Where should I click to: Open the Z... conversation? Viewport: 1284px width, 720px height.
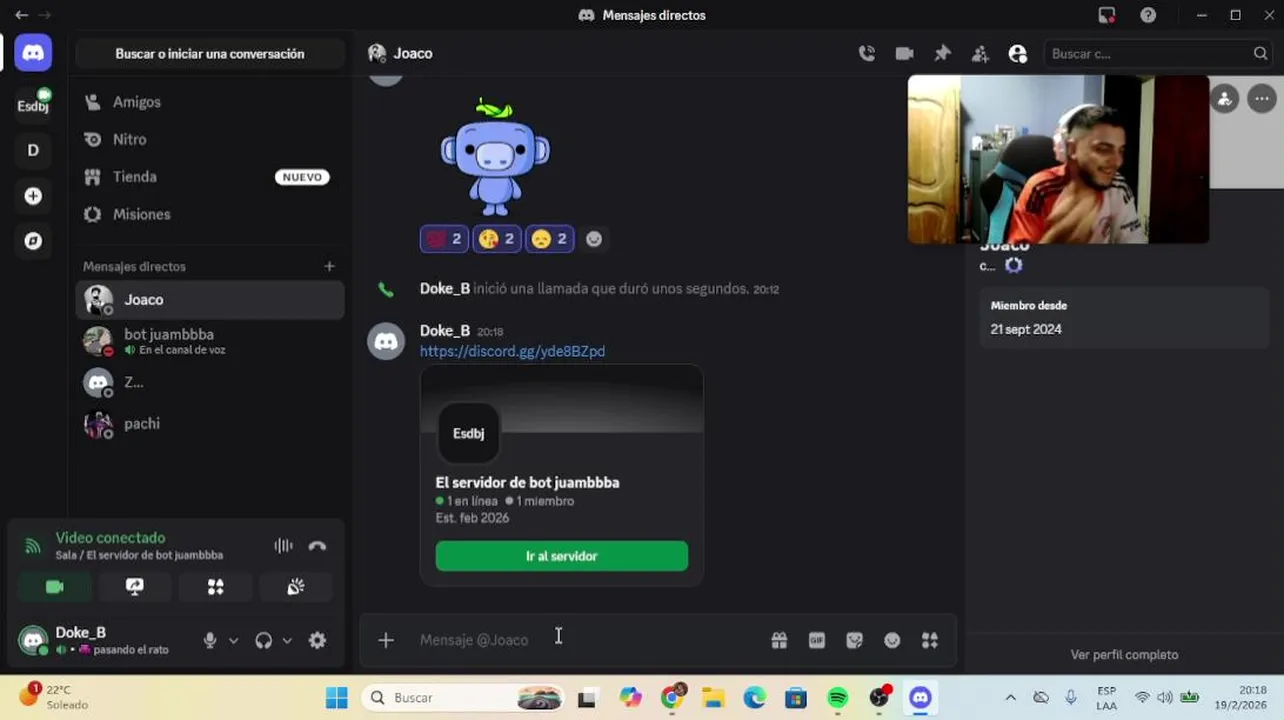210,382
